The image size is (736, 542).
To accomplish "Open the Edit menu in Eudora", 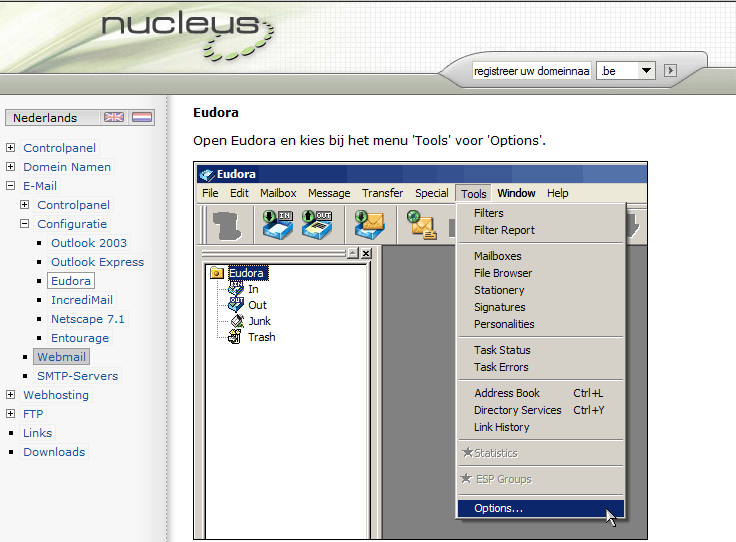I will (x=239, y=193).
